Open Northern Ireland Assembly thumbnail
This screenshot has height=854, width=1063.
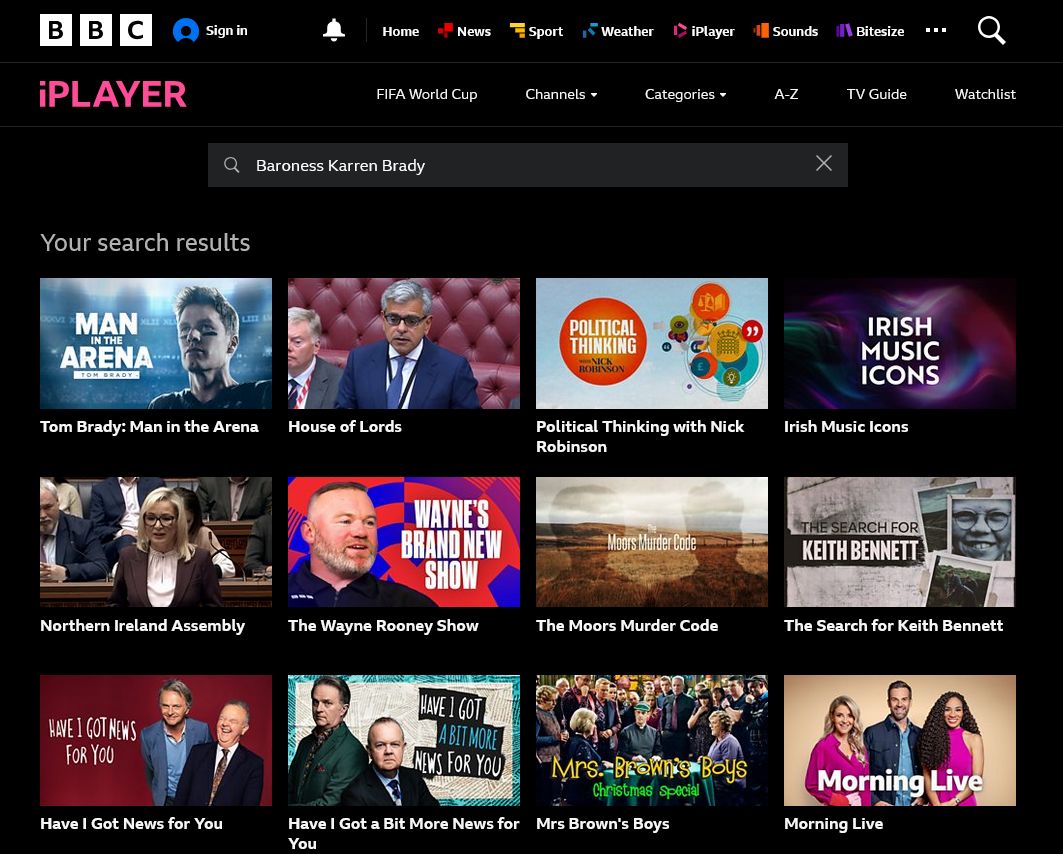click(x=156, y=542)
